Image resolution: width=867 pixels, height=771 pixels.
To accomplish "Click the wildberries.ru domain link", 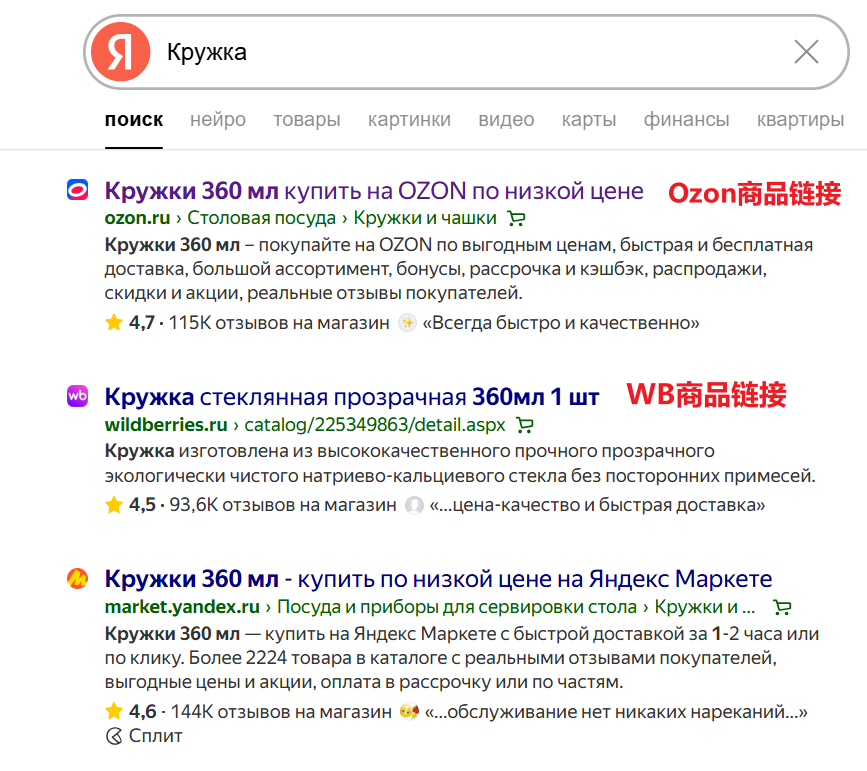I will (166, 425).
